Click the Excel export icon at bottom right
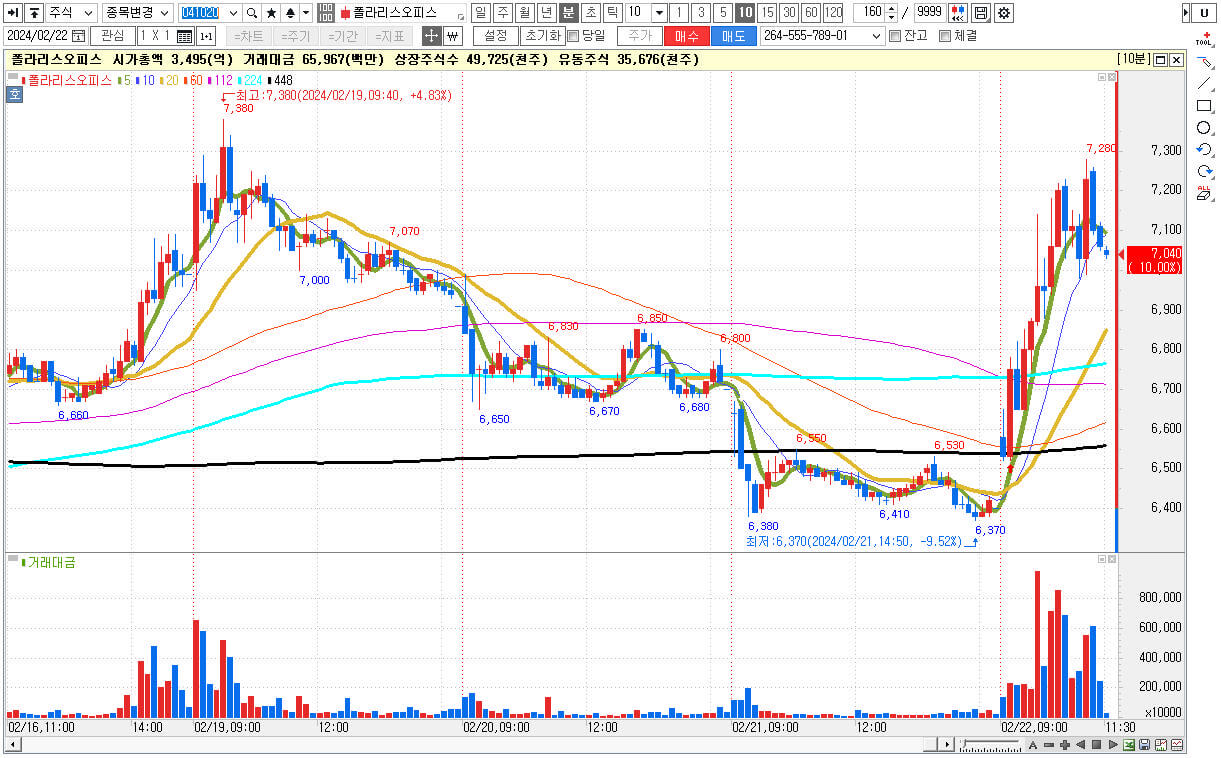The image size is (1221, 758). point(1129,745)
